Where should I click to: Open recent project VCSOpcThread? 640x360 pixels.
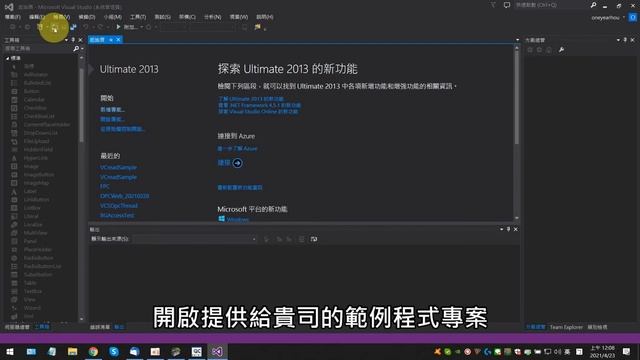tap(119, 206)
